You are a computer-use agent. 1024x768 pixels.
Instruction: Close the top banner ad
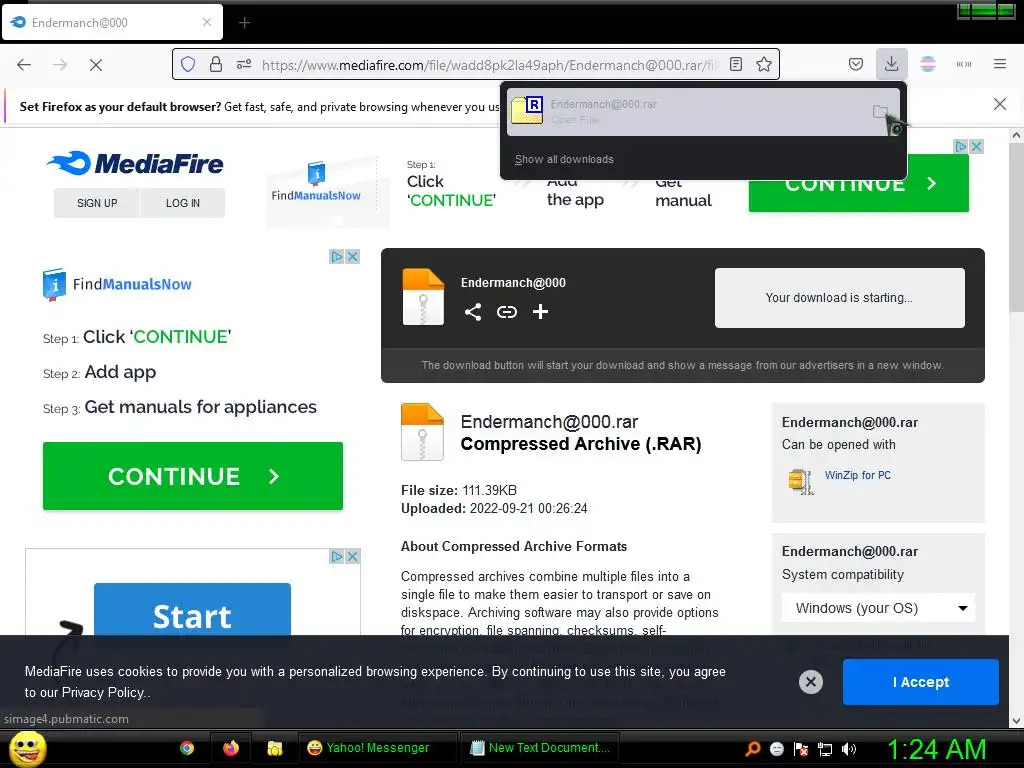coord(976,146)
